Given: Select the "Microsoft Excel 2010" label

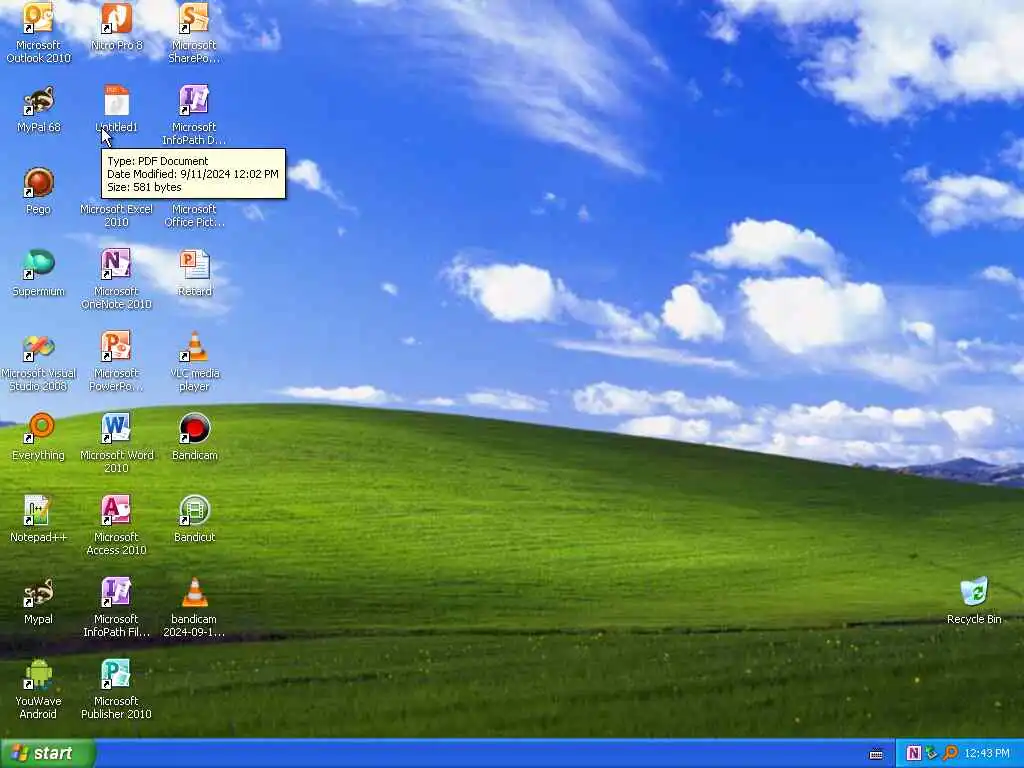Looking at the screenshot, I should click(x=116, y=216).
